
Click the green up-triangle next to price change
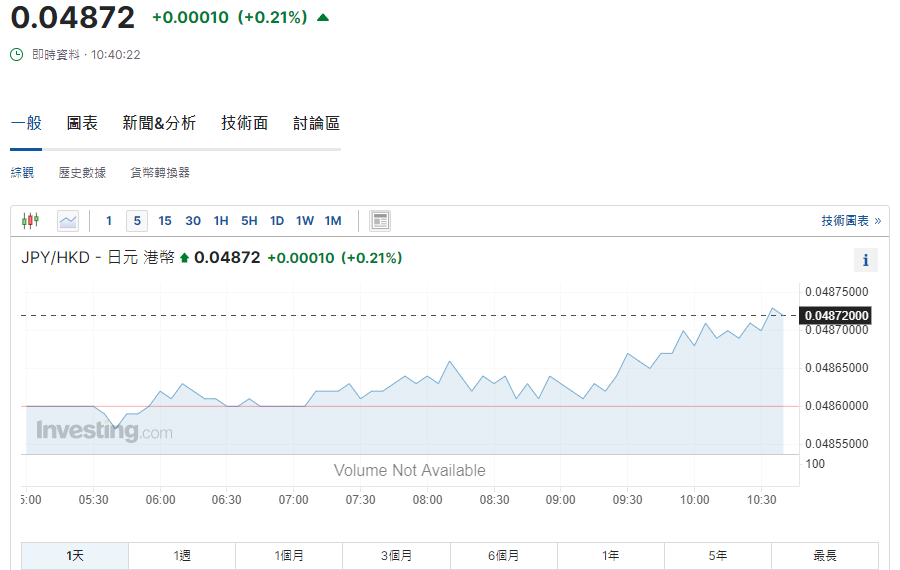point(322,17)
